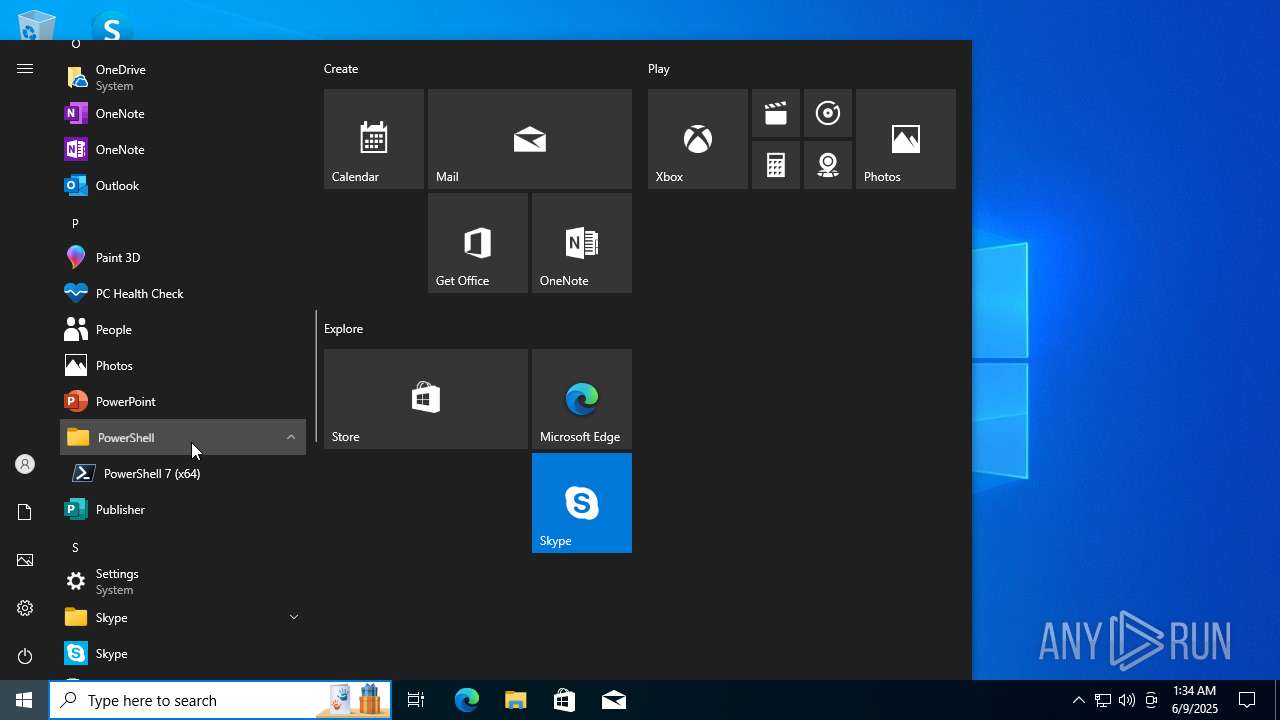
Task: Launch Outlook from the app list
Action: tap(183, 185)
